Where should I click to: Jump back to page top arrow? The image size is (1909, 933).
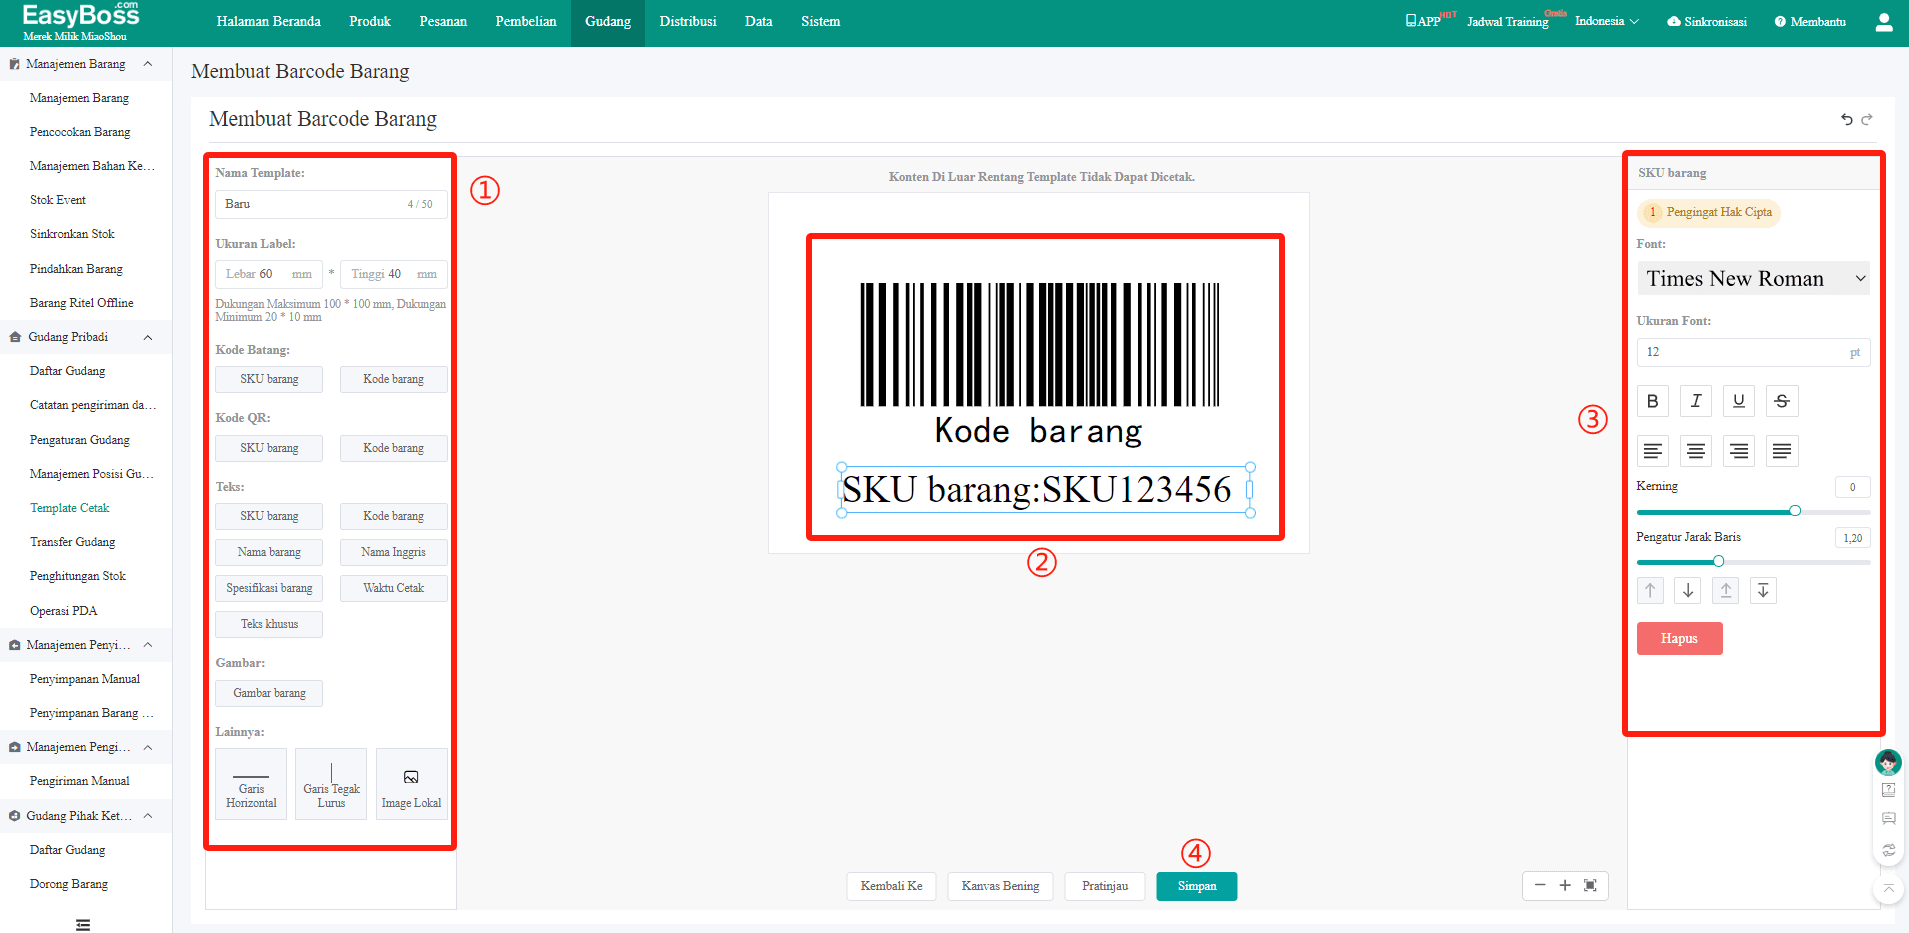(x=1888, y=888)
